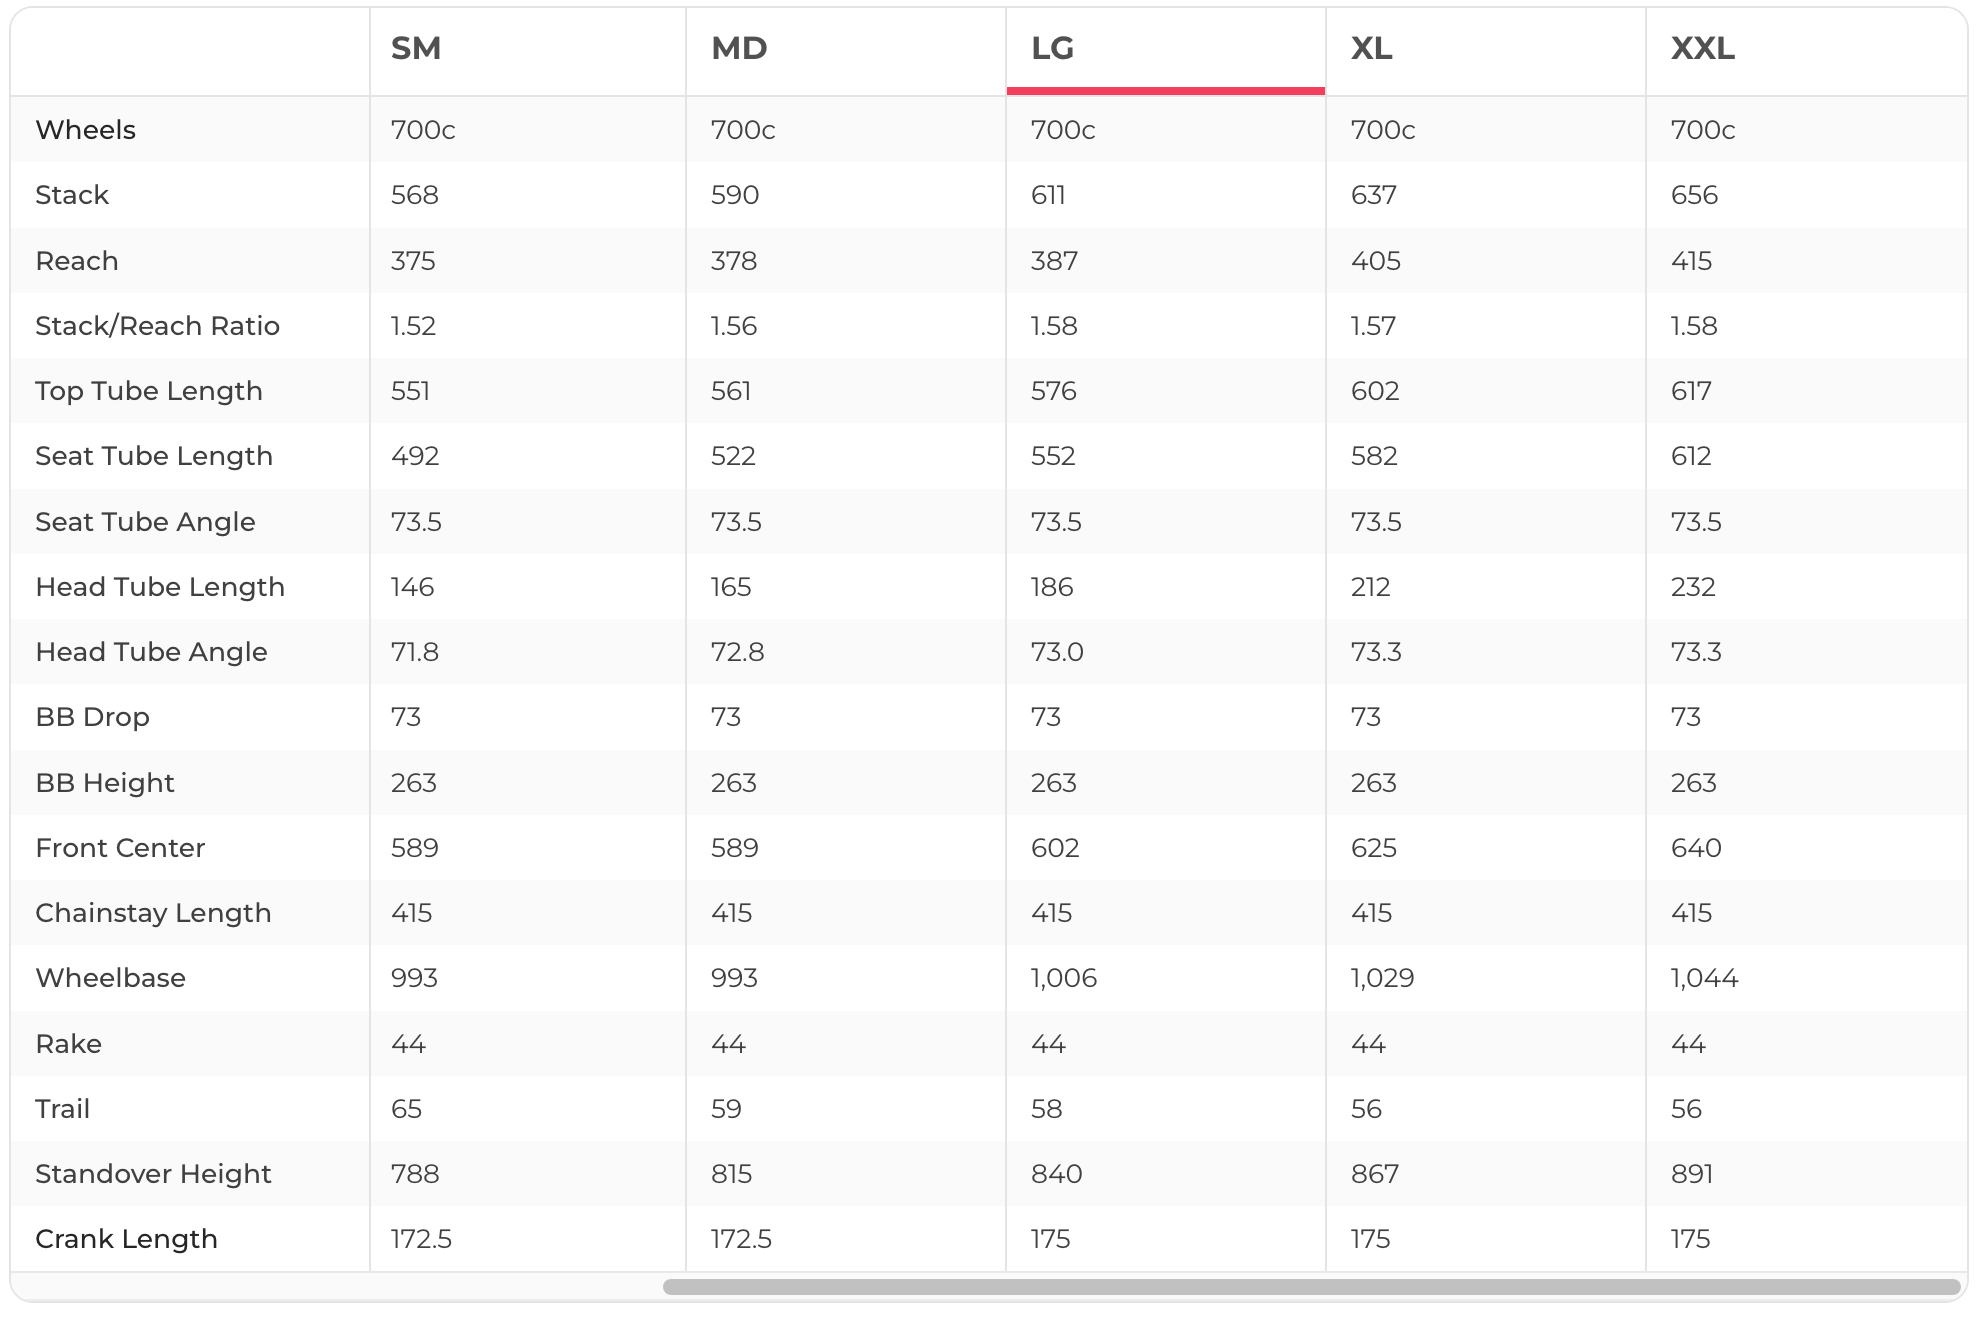Choose the XXL size column header
This screenshot has height=1318, width=1984.
[1703, 48]
